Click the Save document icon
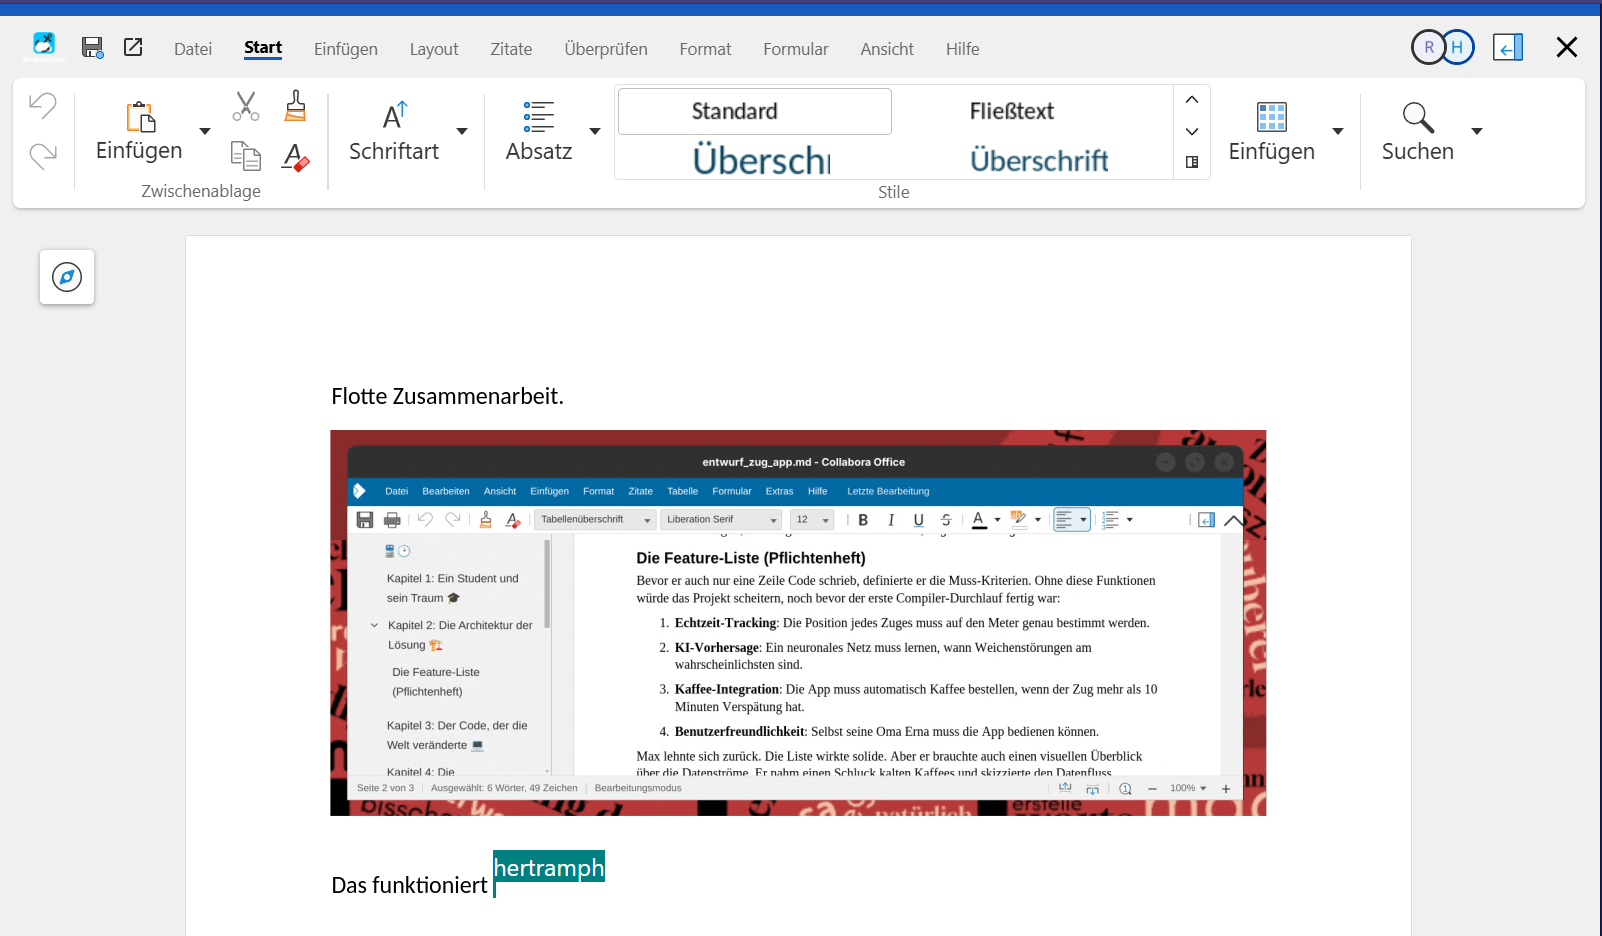Image resolution: width=1602 pixels, height=936 pixels. point(92,47)
